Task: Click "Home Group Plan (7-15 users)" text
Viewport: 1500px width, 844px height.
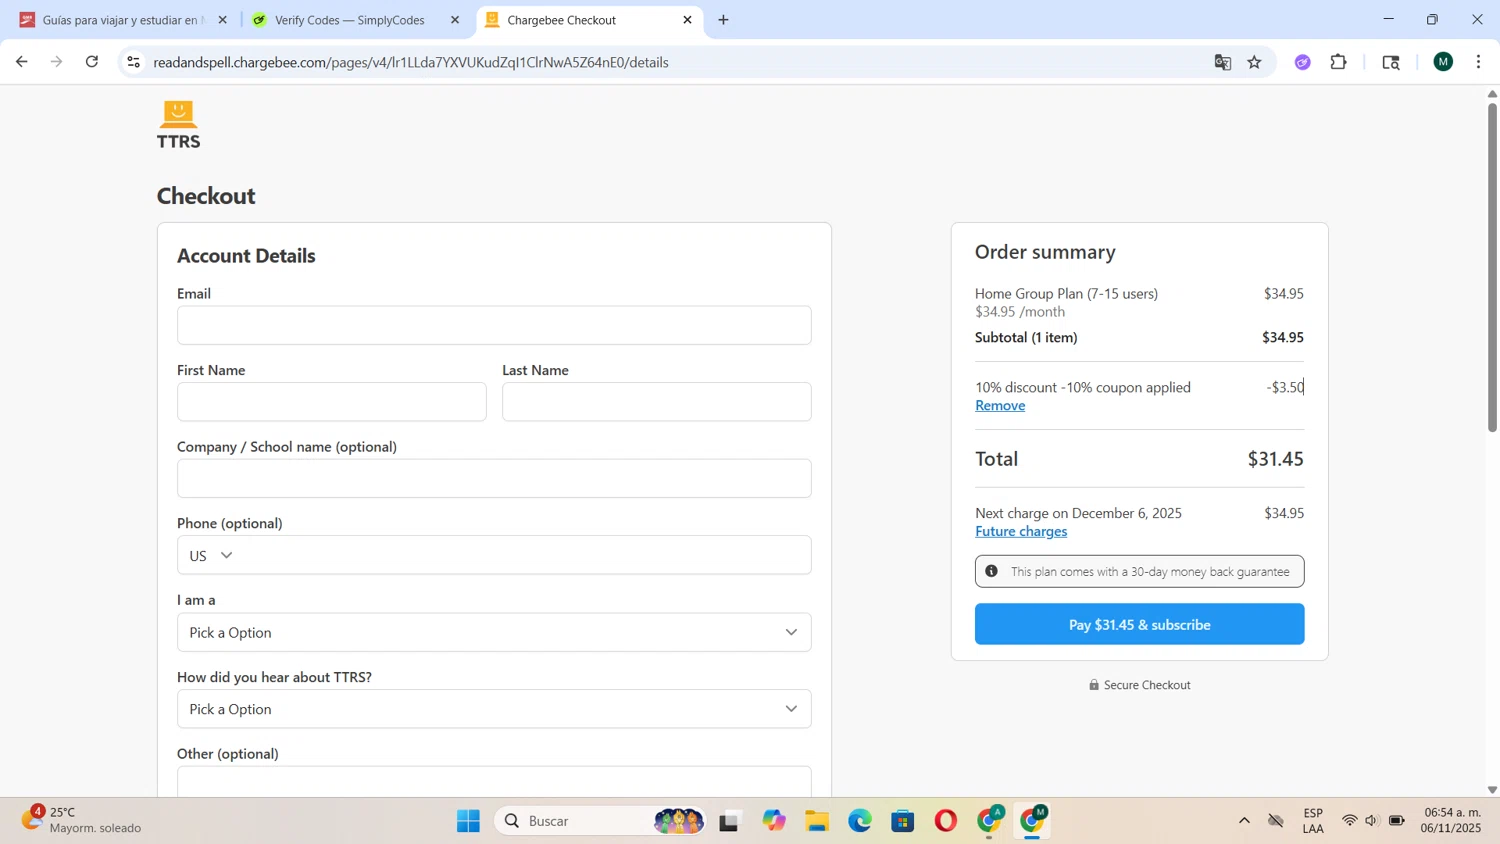Action: tap(1066, 293)
